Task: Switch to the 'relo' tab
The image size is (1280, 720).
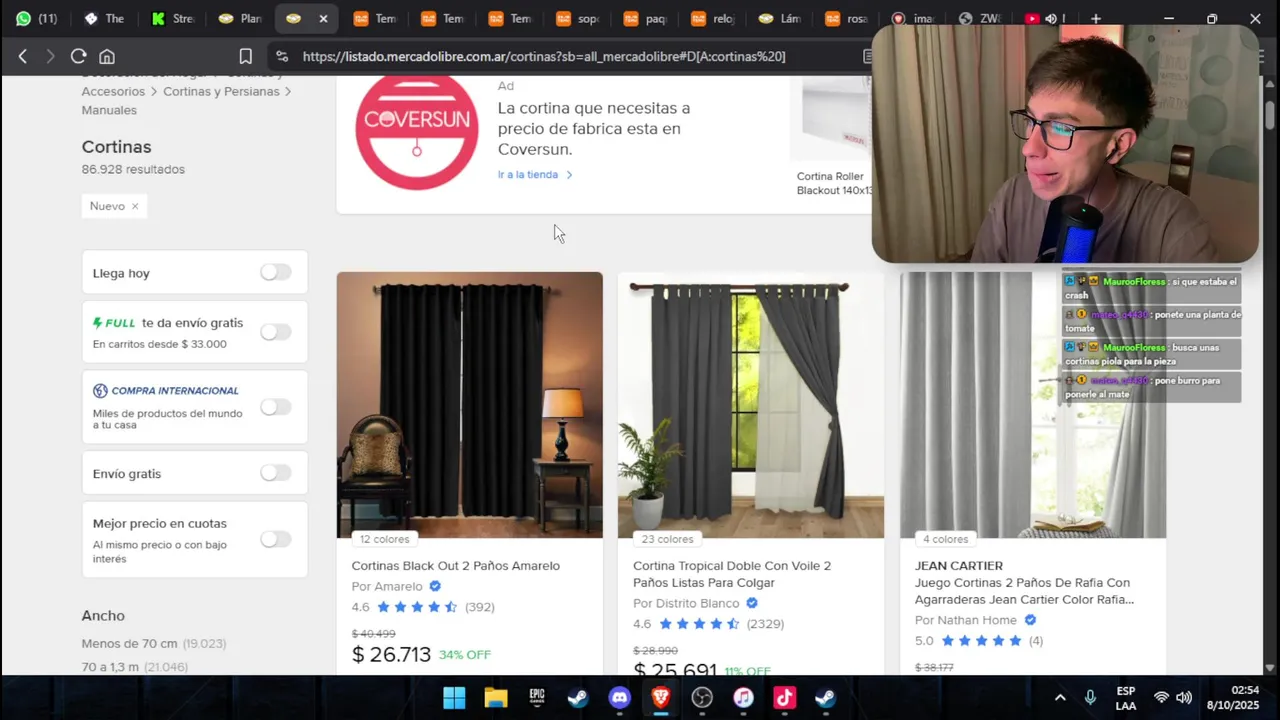Action: click(712, 19)
